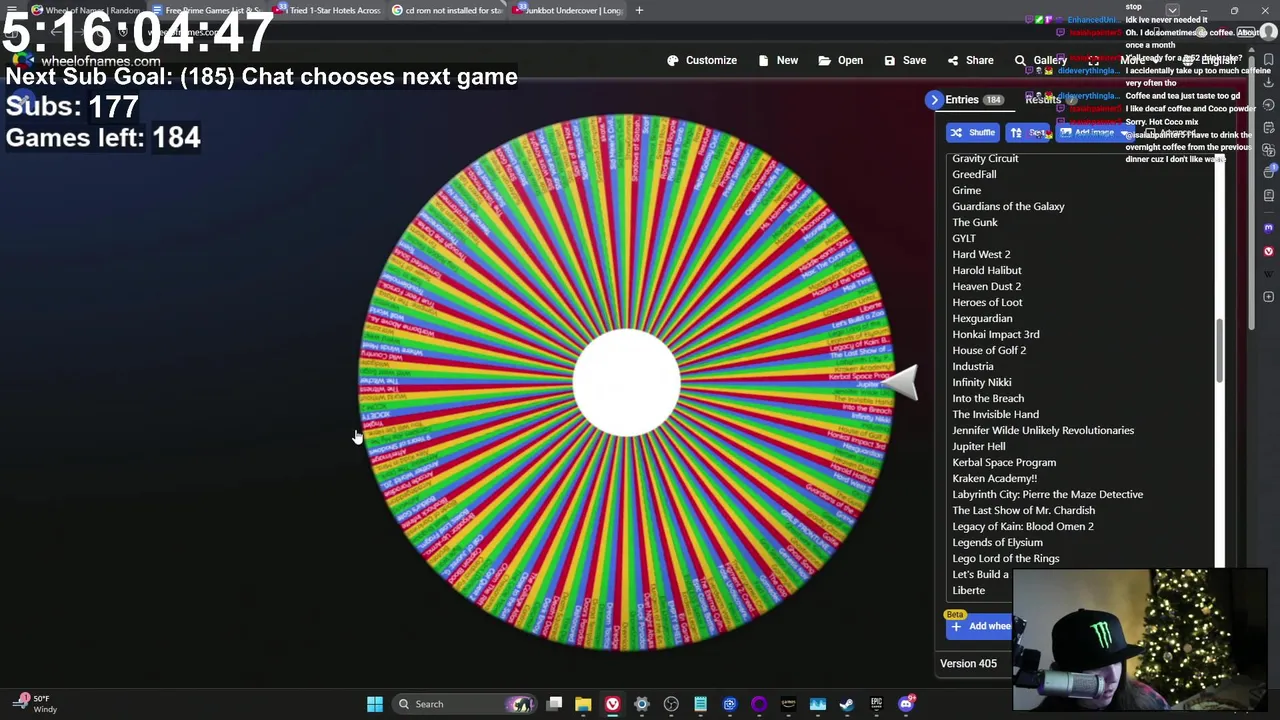Open Discord from taskbar
This screenshot has width=1280, height=720.
point(906,704)
